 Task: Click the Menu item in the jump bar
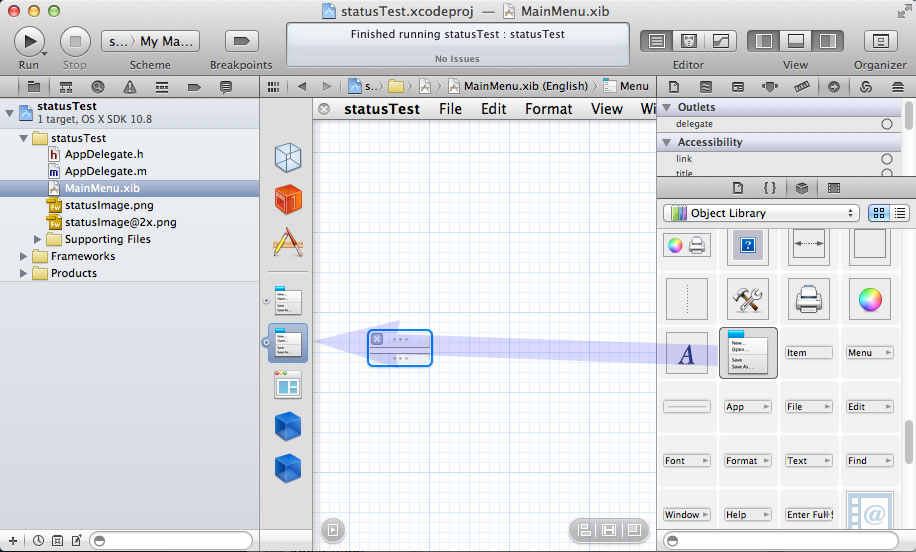point(626,86)
